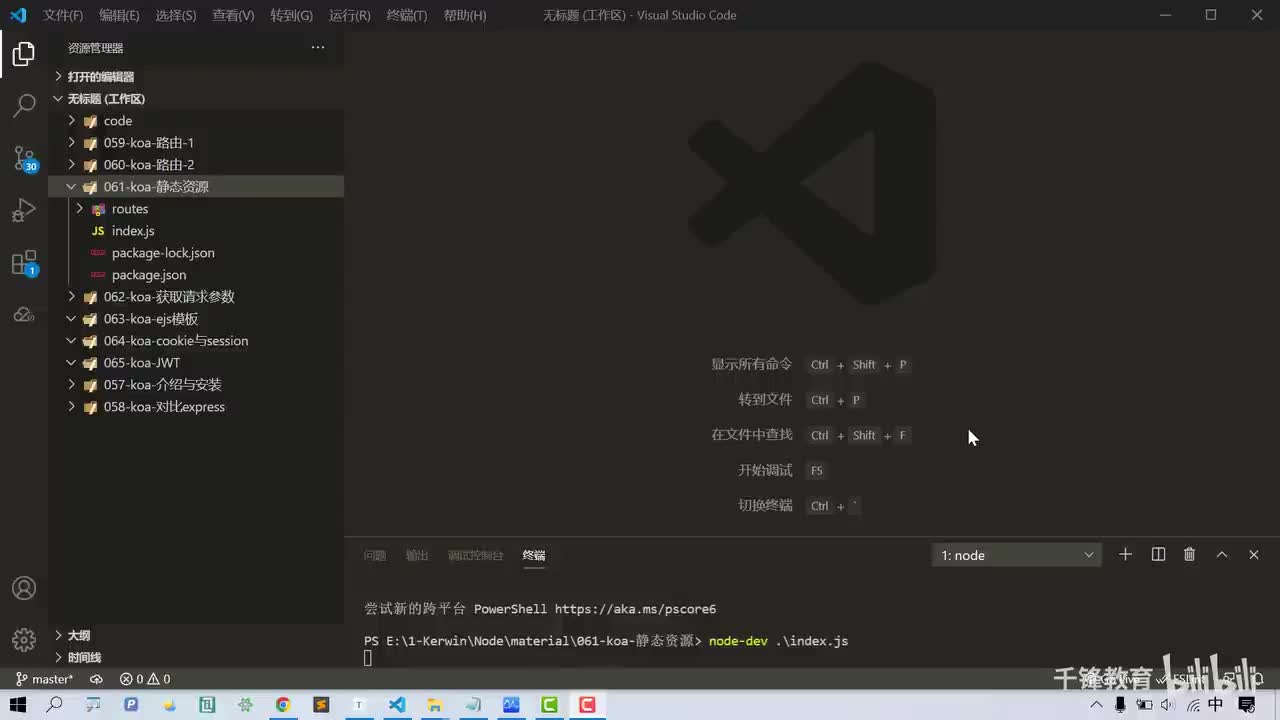
Task: Open the Manage gear menu
Action: tap(24, 639)
